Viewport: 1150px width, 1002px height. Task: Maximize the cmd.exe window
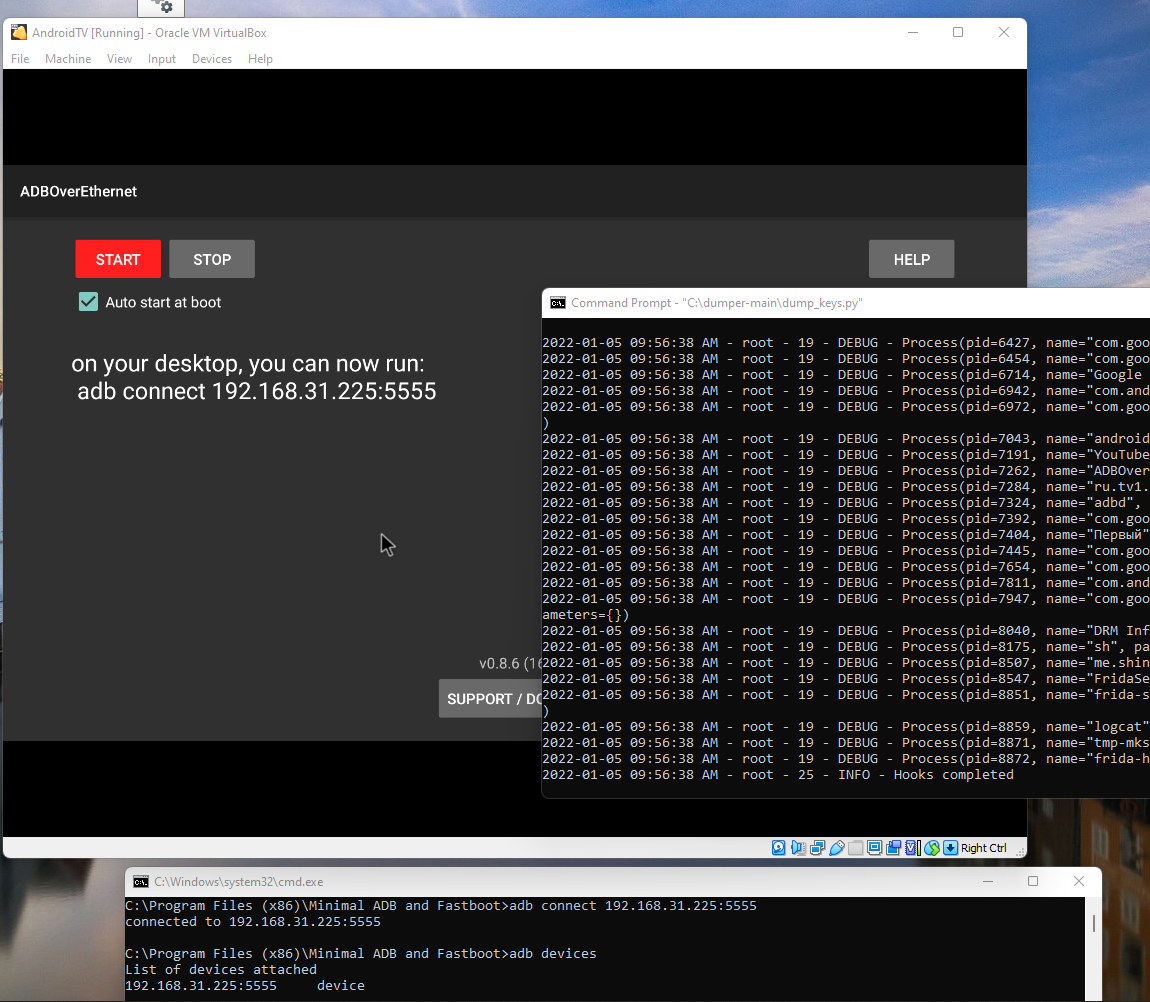point(1033,881)
